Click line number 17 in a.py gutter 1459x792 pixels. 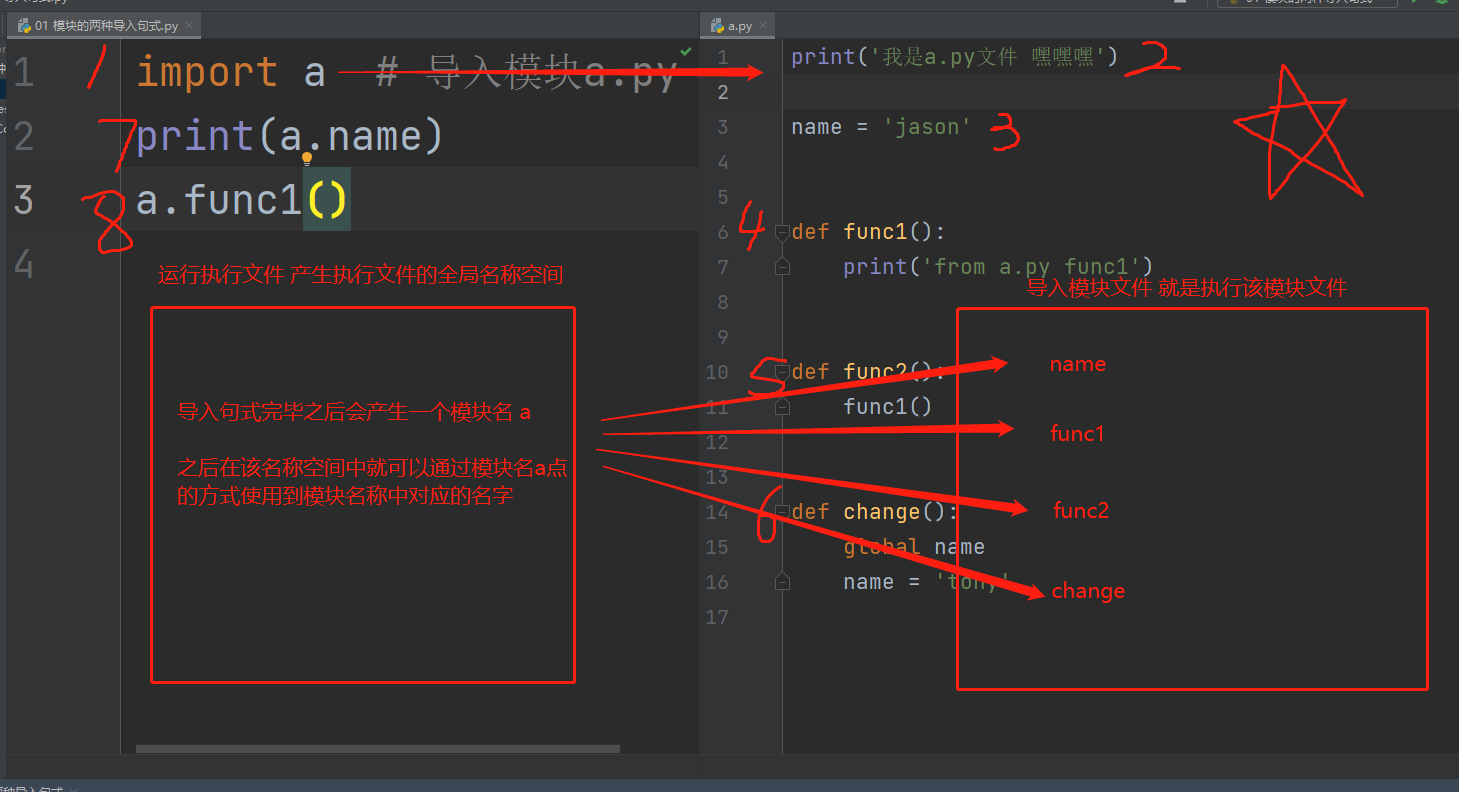pos(717,617)
